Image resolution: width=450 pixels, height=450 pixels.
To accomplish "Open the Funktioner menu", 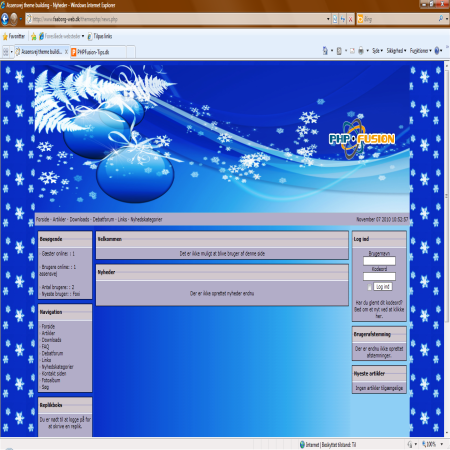I will point(421,51).
